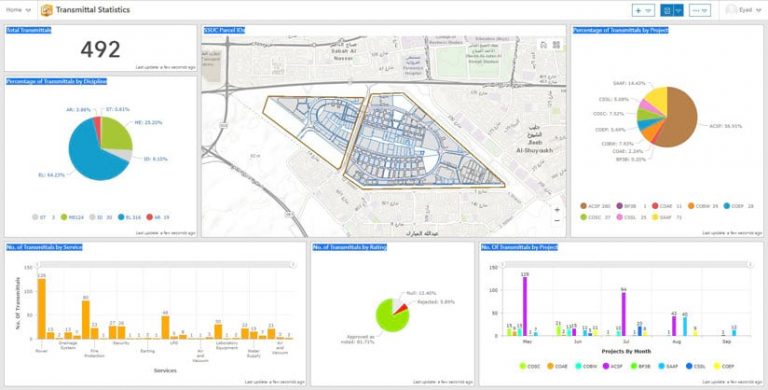Toggle EL series in discipline legend
This screenshot has width=768, height=390.
pos(130,217)
